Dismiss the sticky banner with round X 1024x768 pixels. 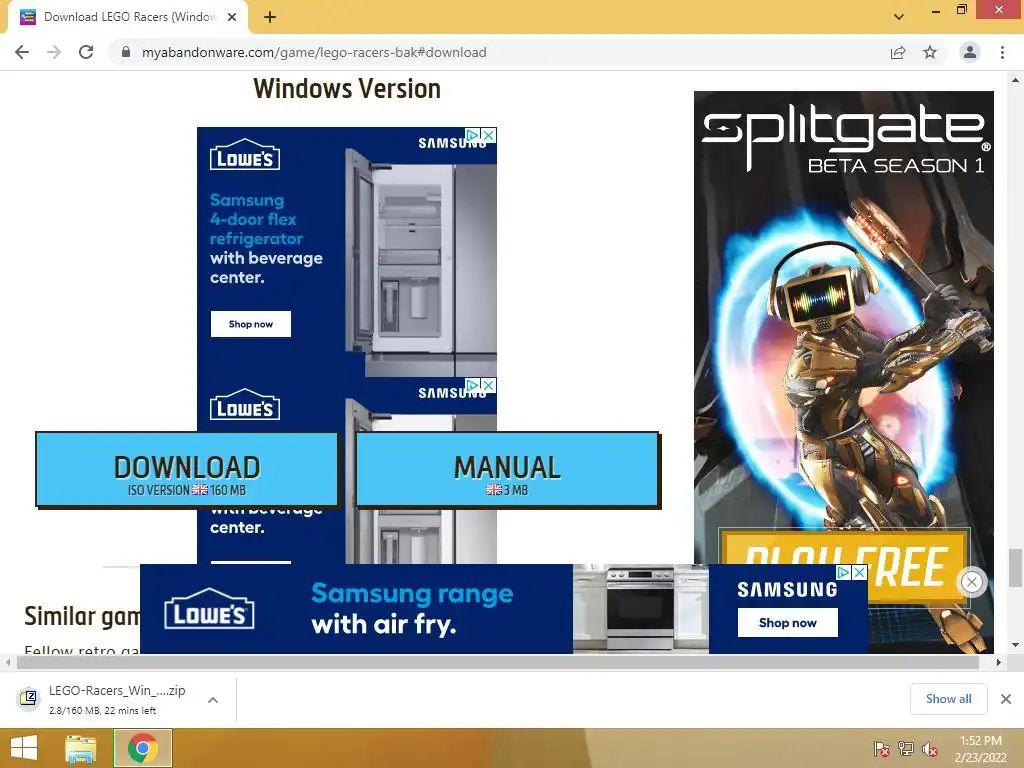tap(972, 582)
